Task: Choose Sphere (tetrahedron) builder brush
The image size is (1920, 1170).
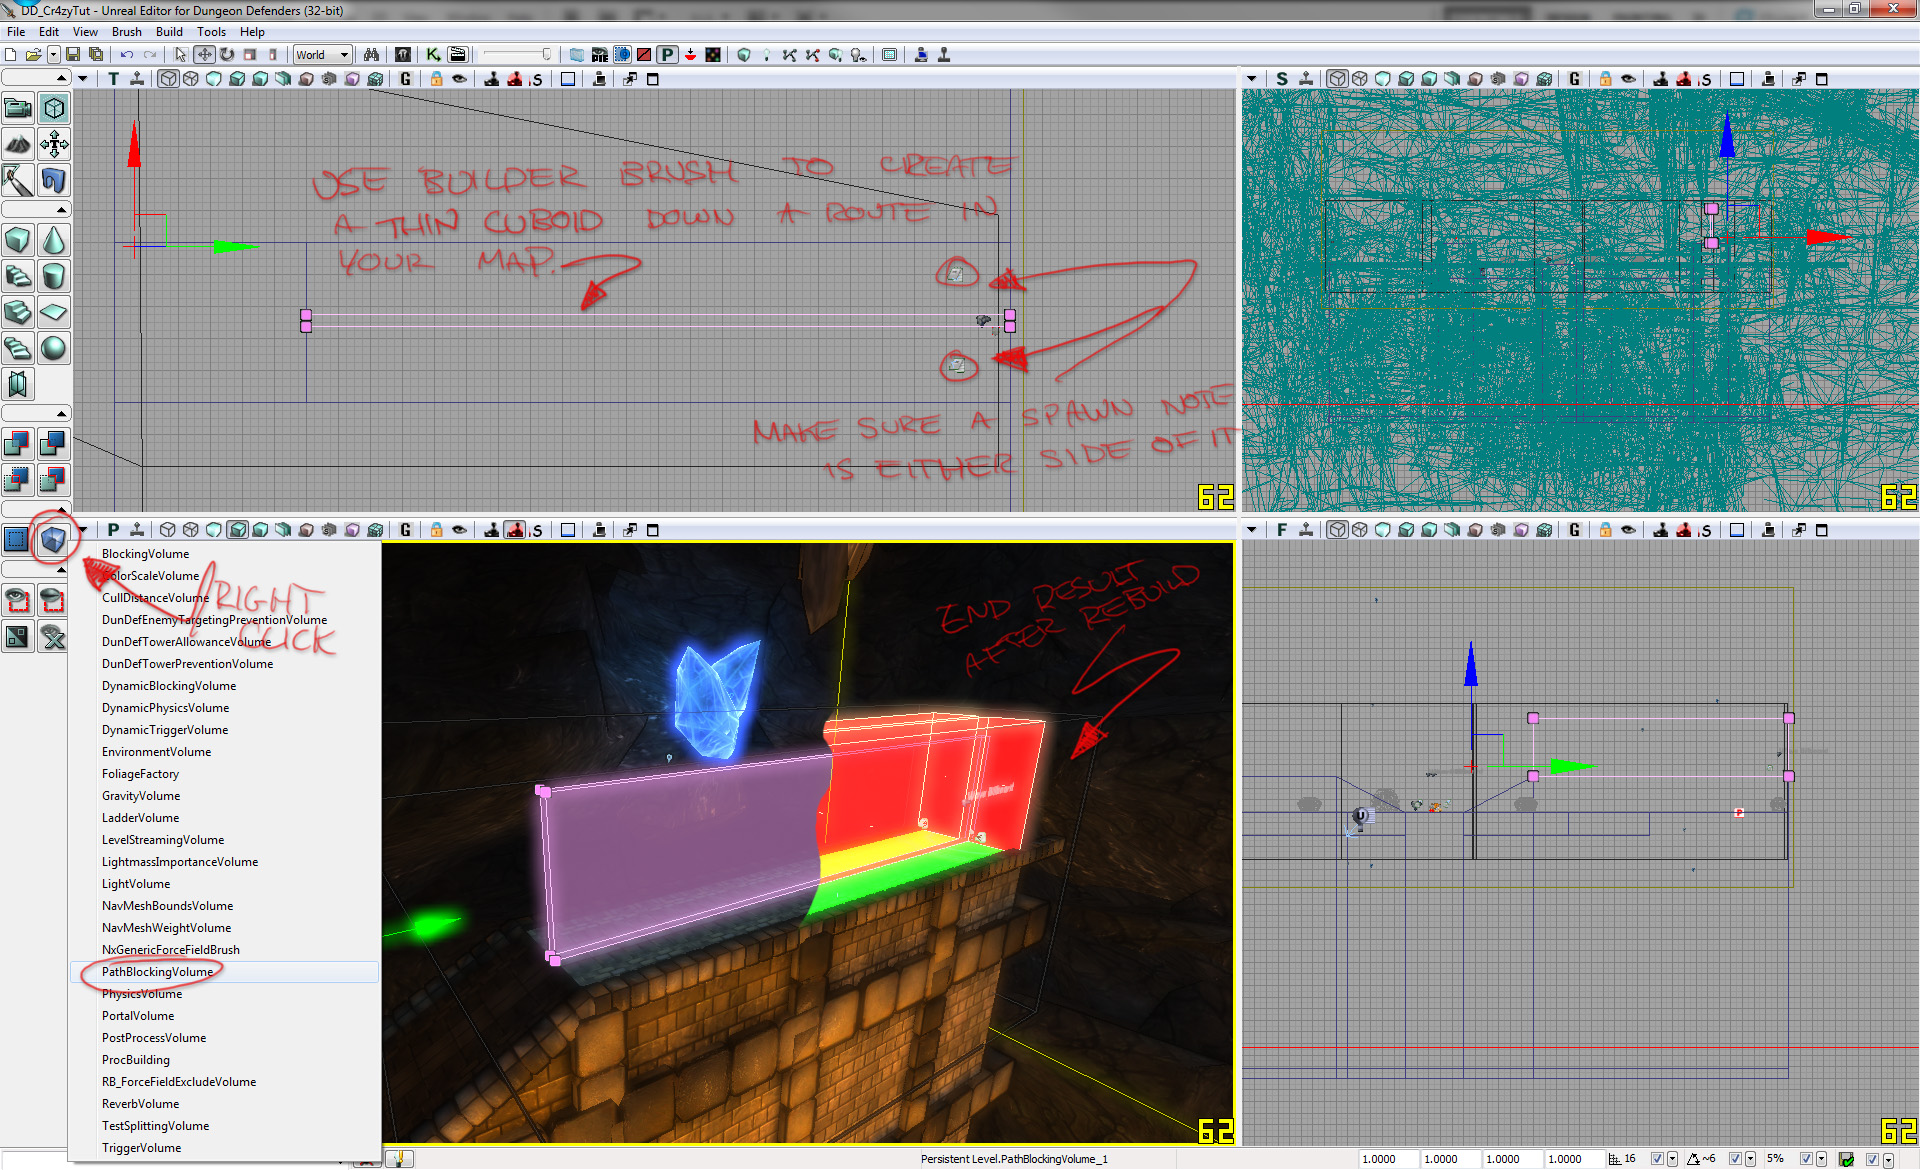Action: pos(54,348)
